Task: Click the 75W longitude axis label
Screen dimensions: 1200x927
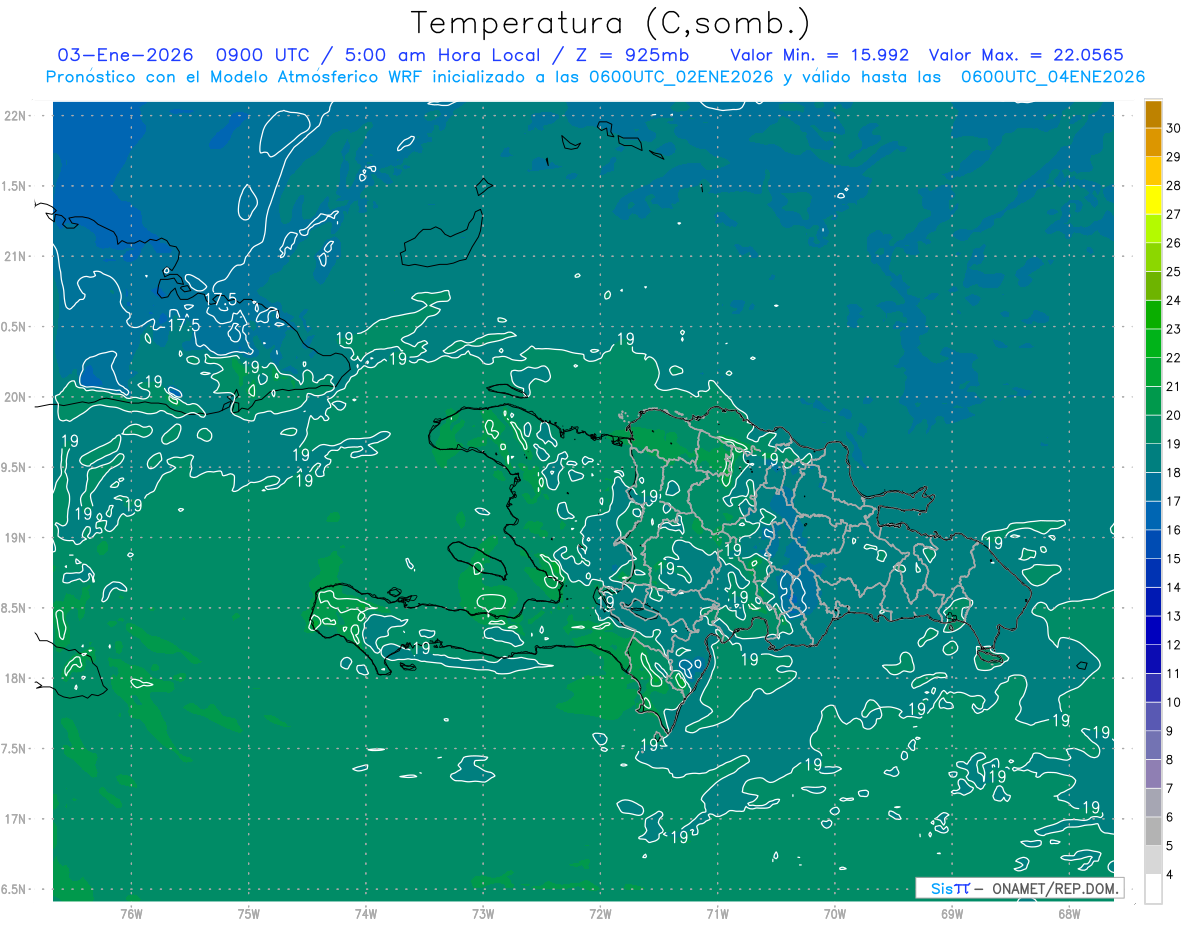Action: pyautogui.click(x=248, y=913)
